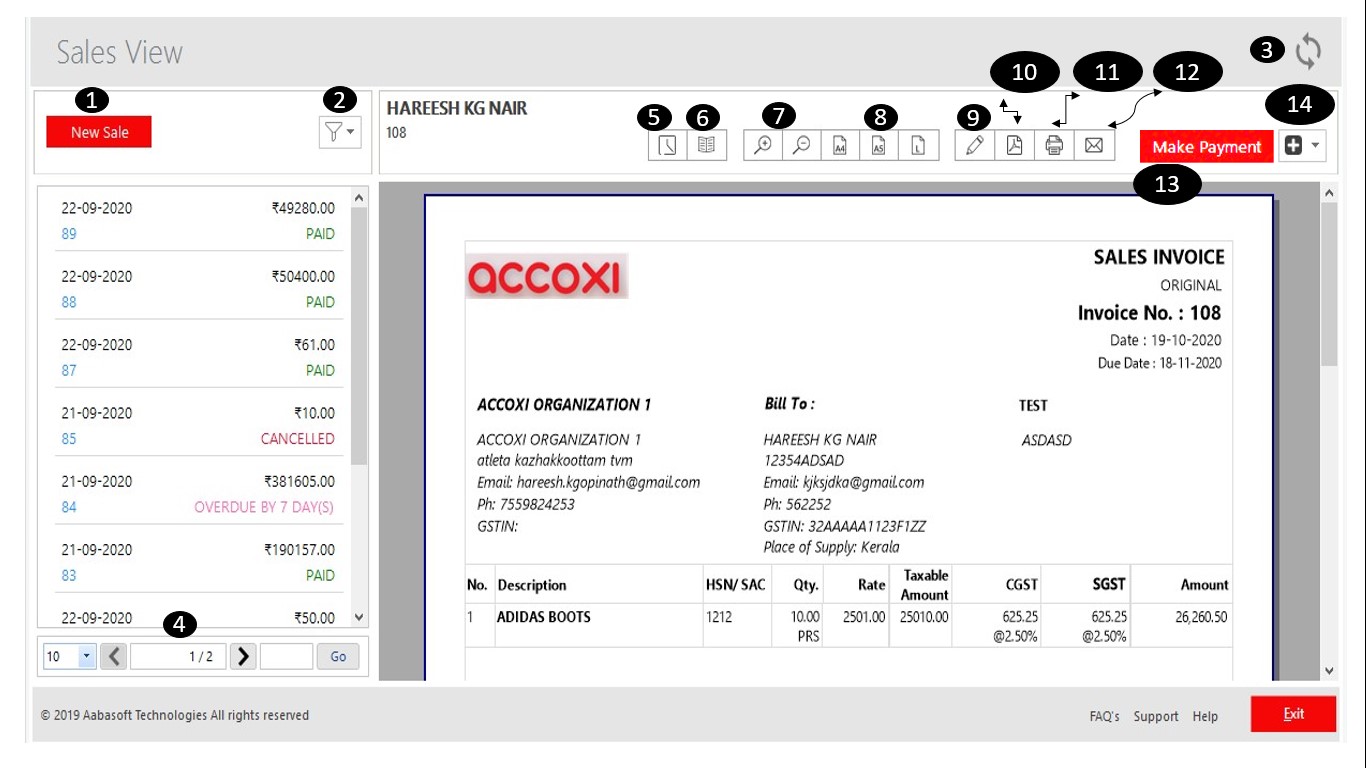This screenshot has height=768, width=1366.
Task: Select the cancelled sale number 85
Action: point(68,439)
